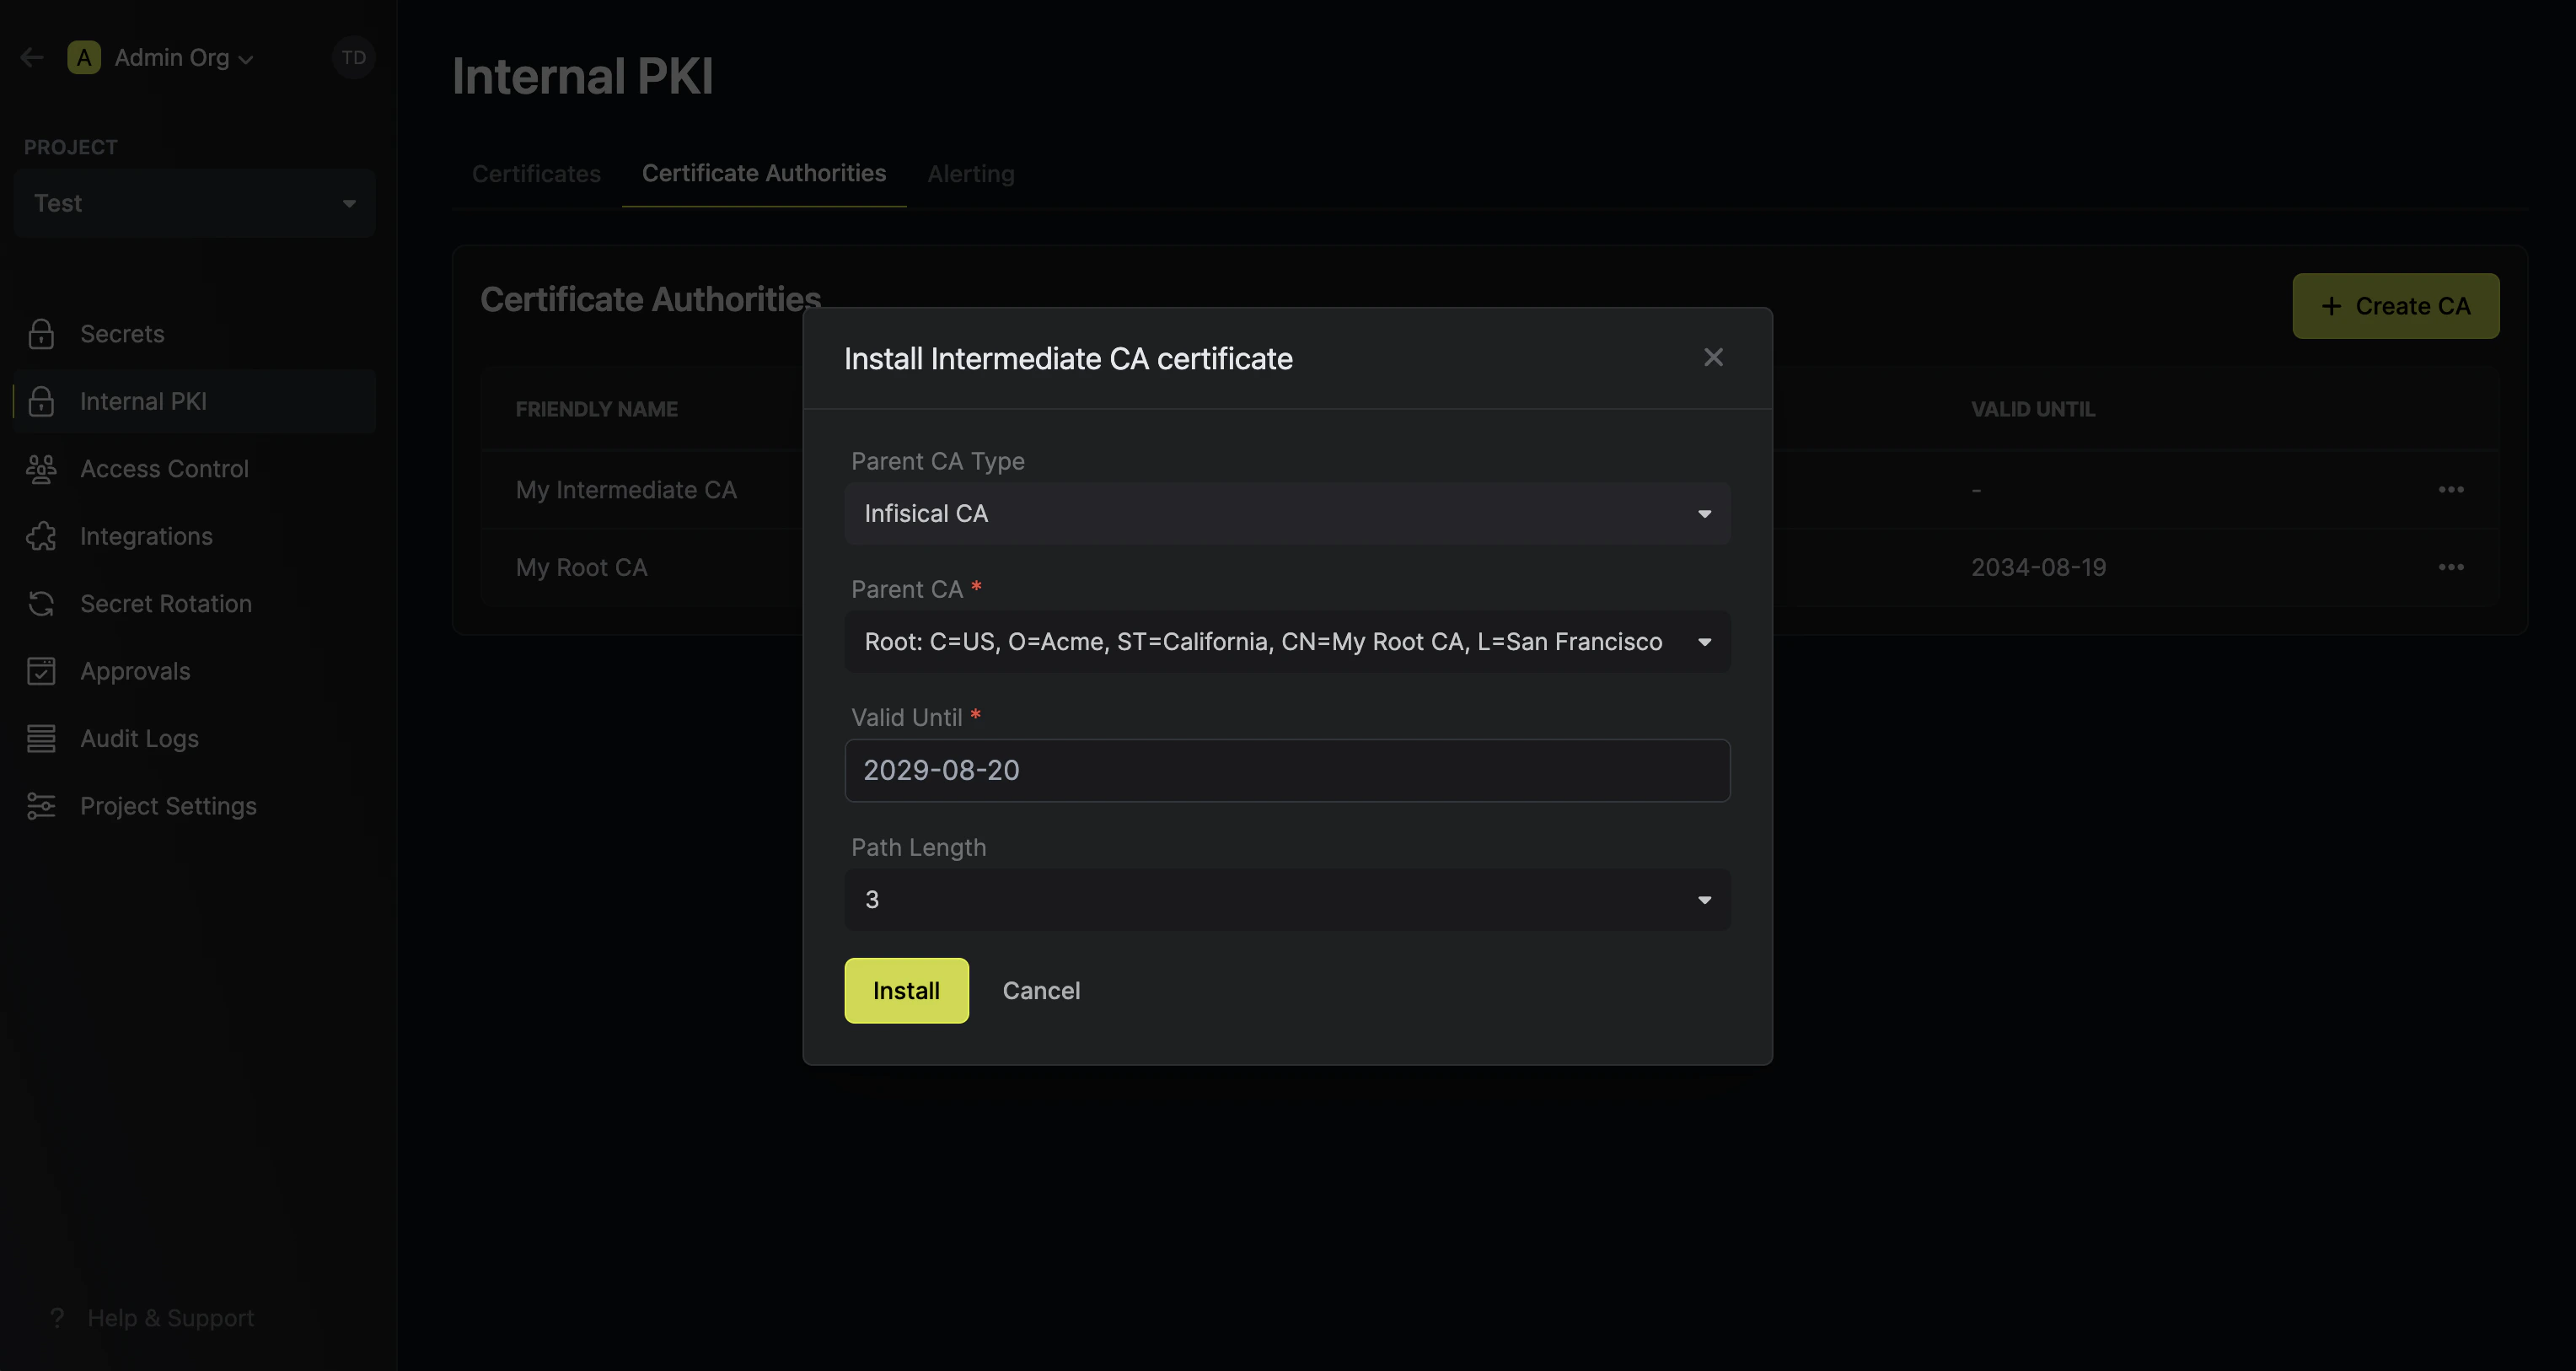Expand the Test project dropdown
This screenshot has width=2576, height=1371.
point(195,203)
